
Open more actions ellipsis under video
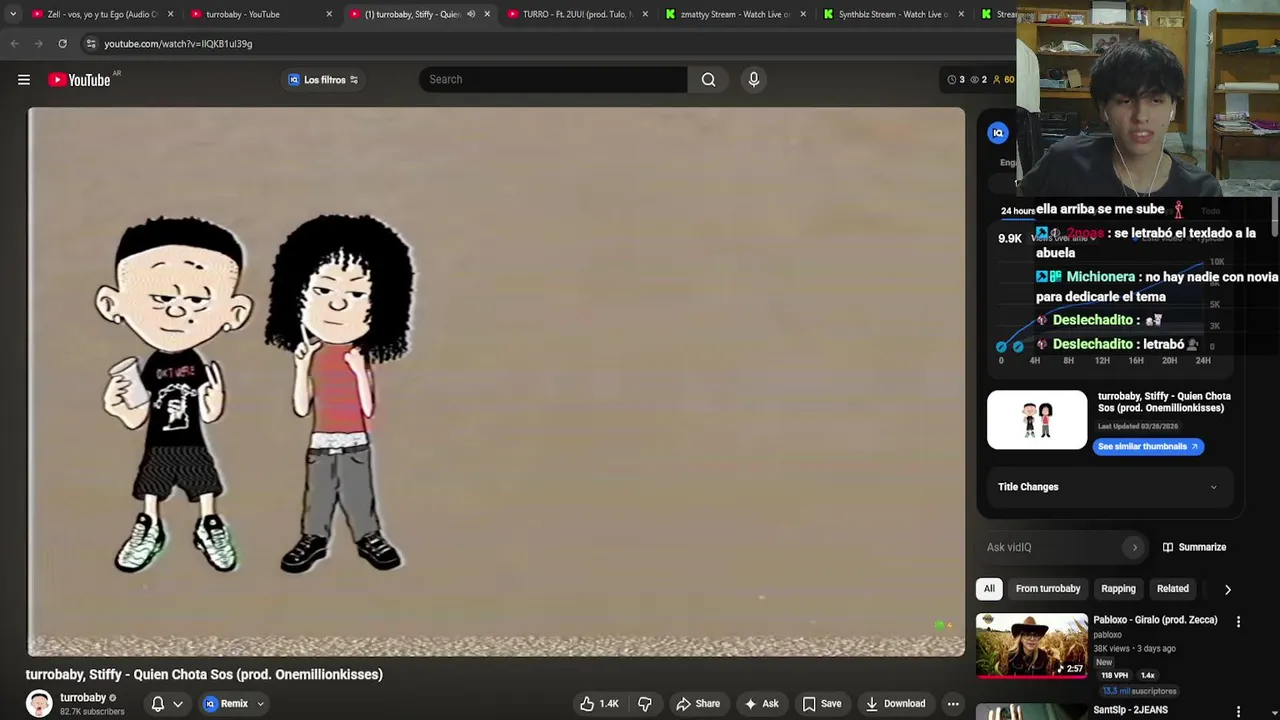(x=953, y=704)
